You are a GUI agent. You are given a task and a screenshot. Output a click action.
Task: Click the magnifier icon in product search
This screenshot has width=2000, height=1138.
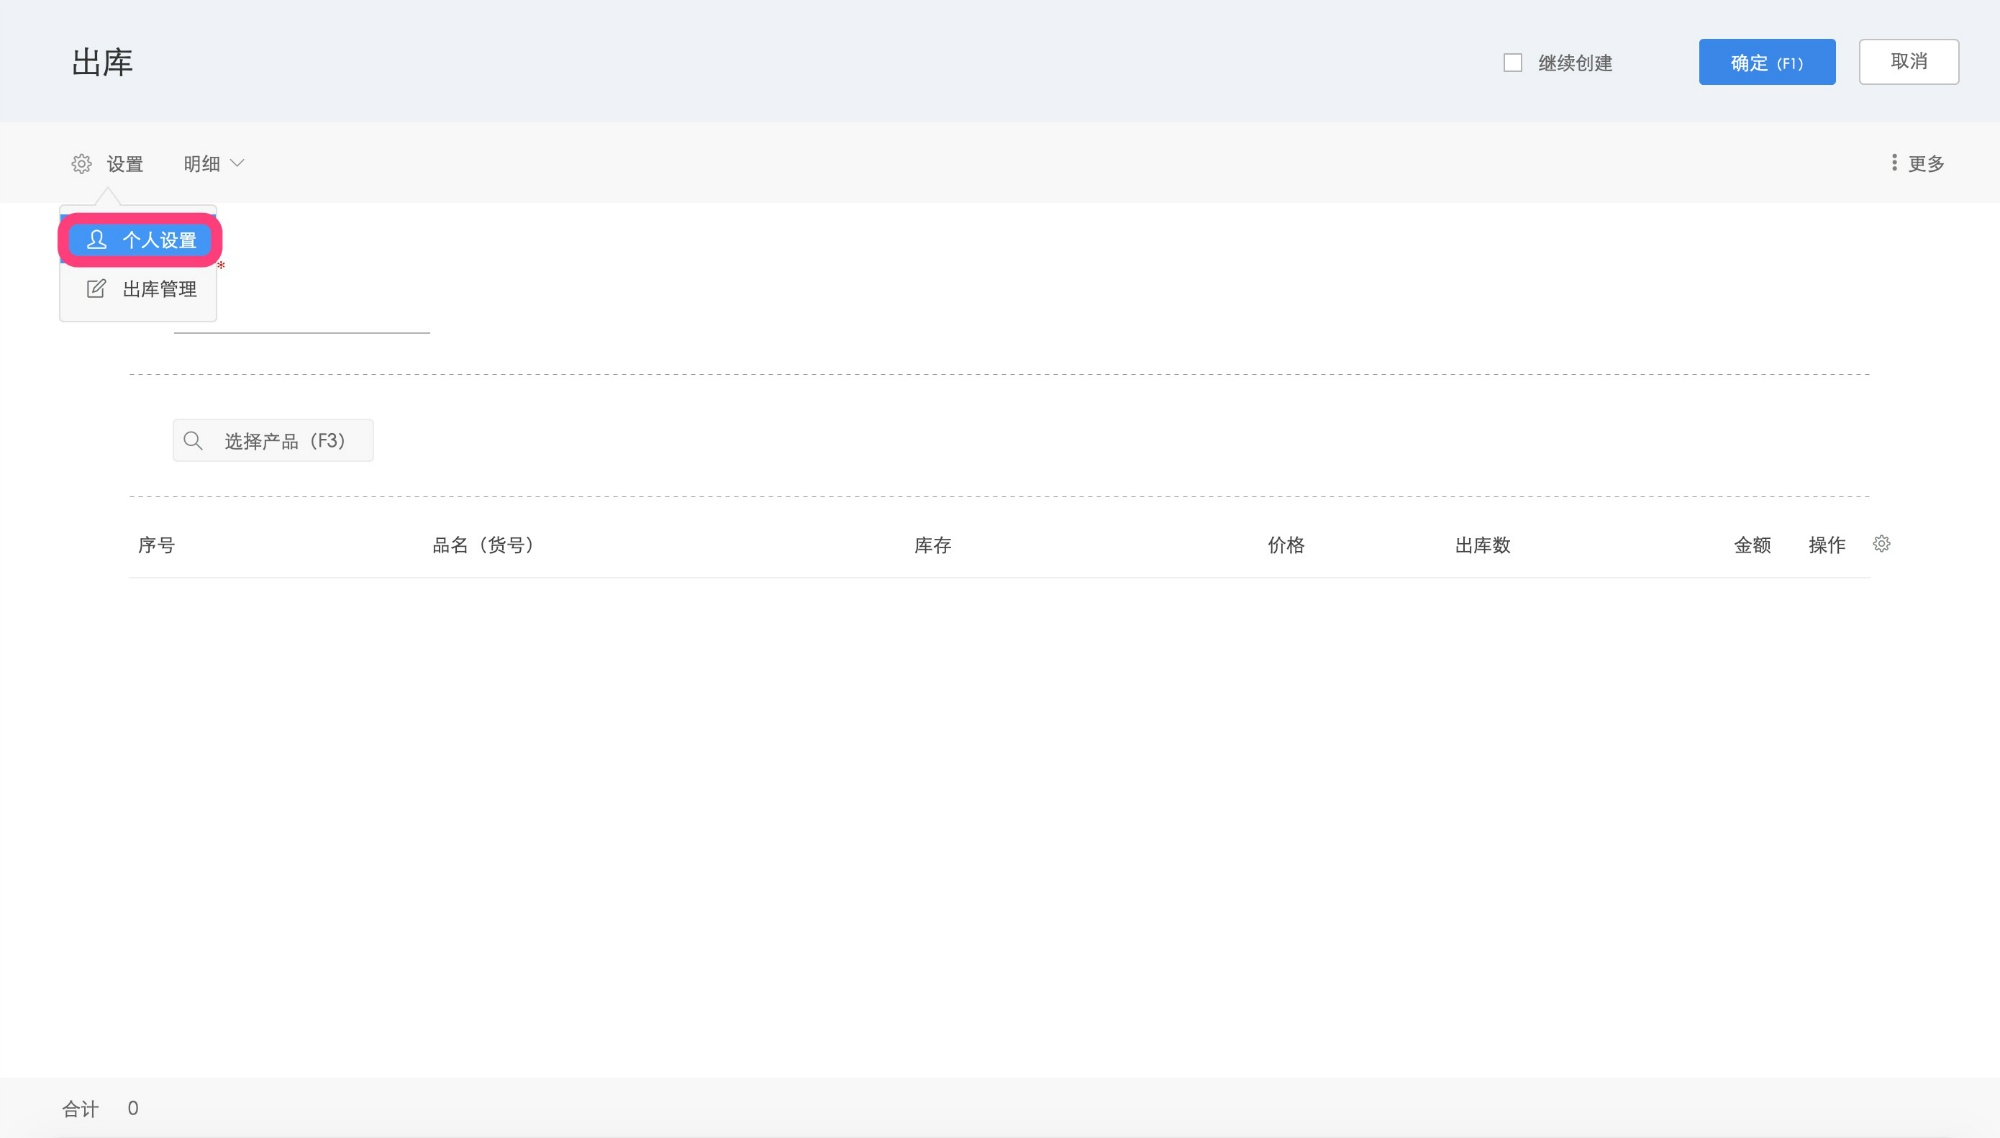pos(193,440)
